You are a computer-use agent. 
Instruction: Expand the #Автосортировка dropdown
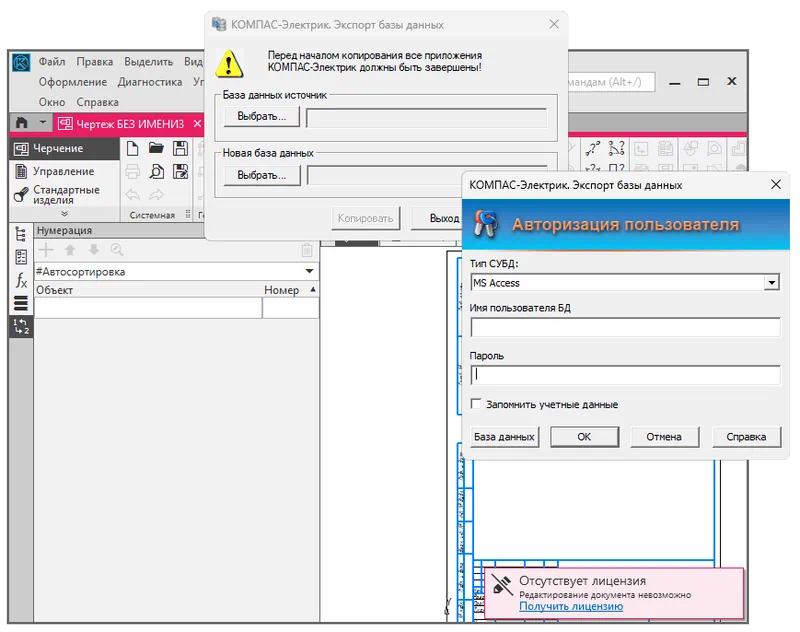click(x=309, y=271)
